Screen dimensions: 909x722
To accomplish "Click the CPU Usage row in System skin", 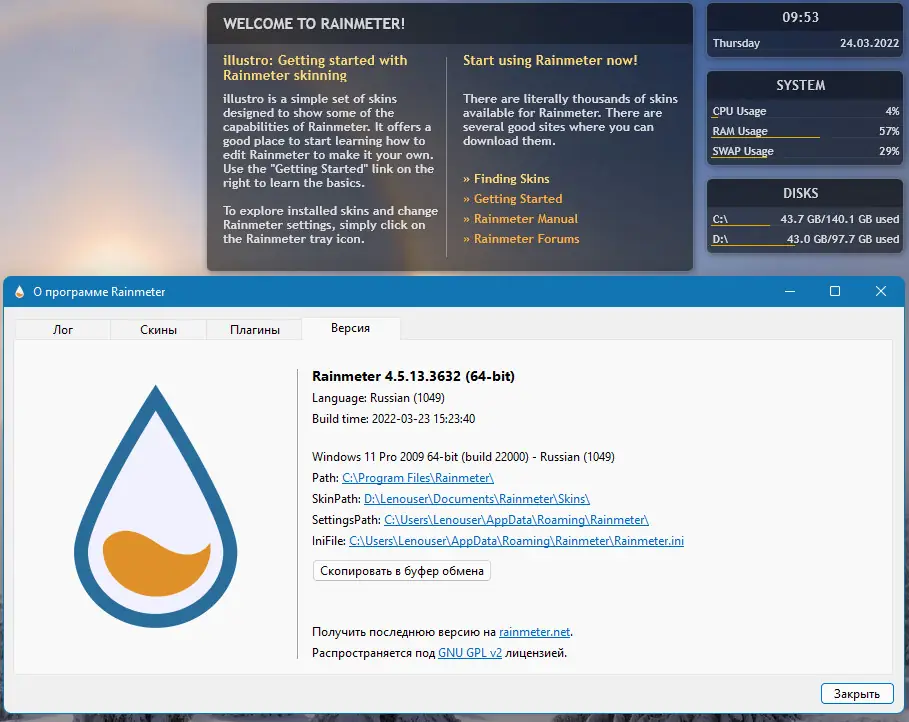I will (x=805, y=111).
